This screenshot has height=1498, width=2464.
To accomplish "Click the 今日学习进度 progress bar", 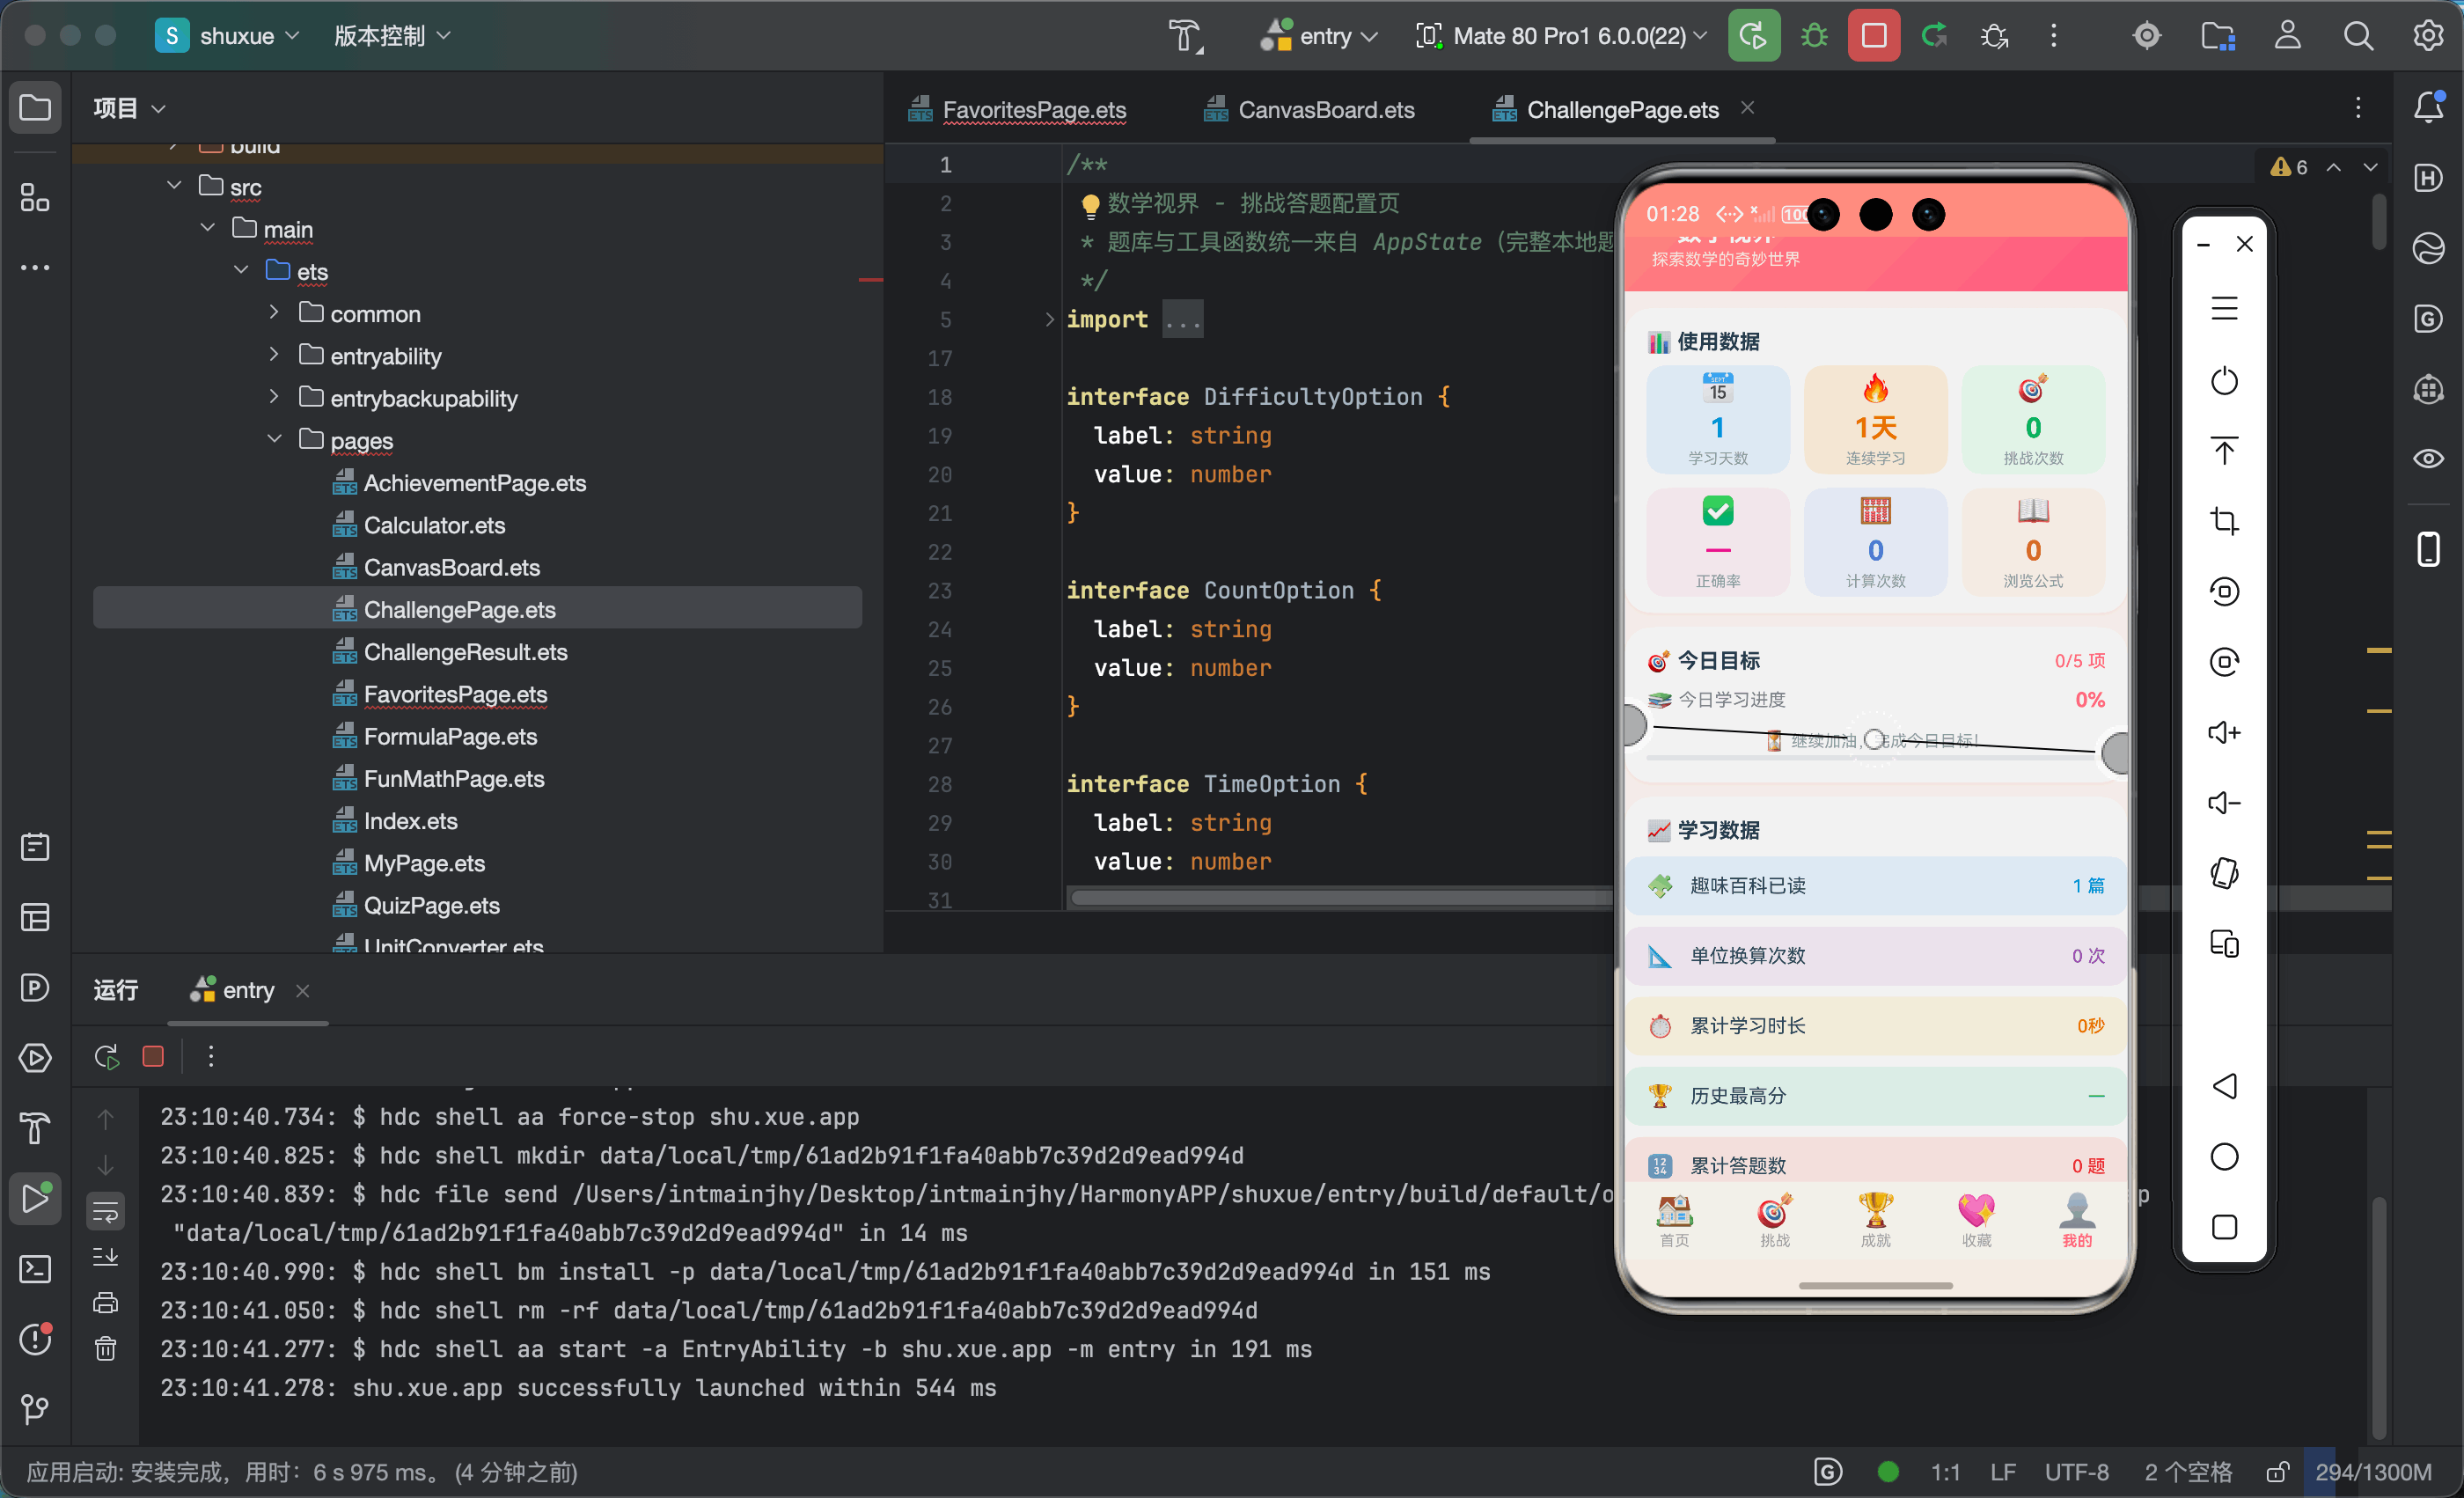I will coord(1875,758).
